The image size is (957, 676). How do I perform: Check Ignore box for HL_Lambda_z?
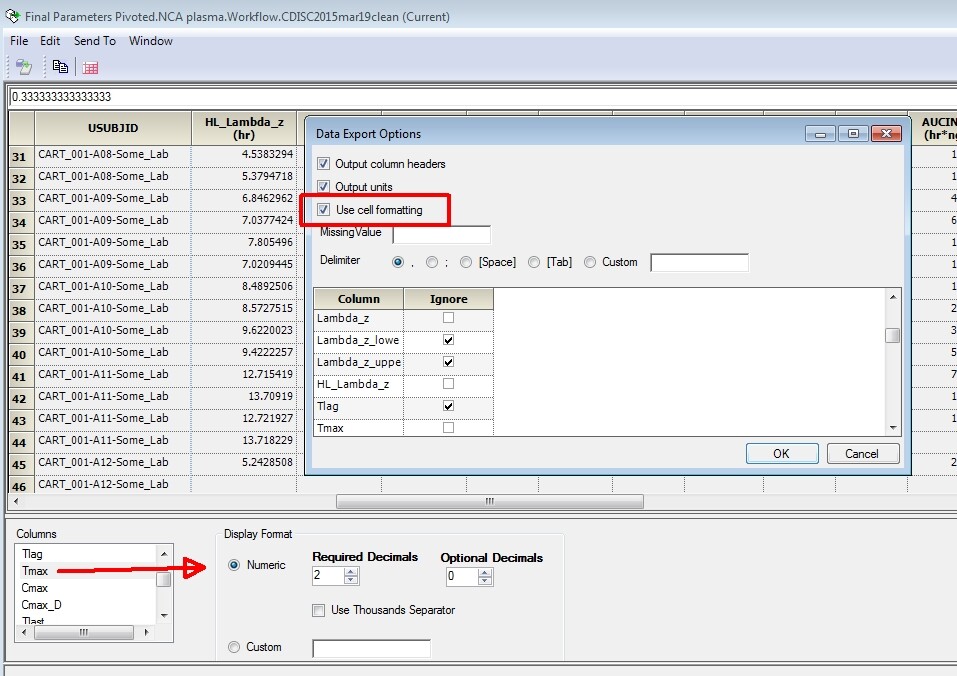[x=448, y=384]
